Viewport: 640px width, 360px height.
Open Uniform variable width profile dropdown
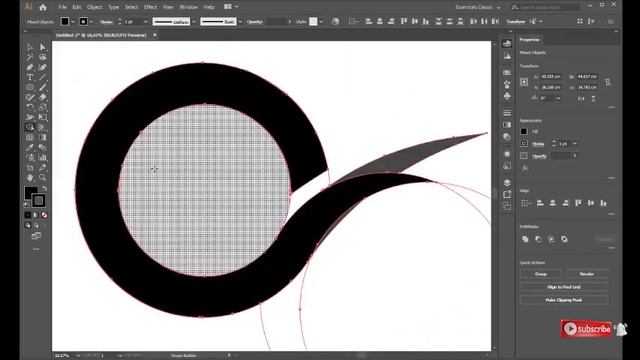click(x=194, y=22)
